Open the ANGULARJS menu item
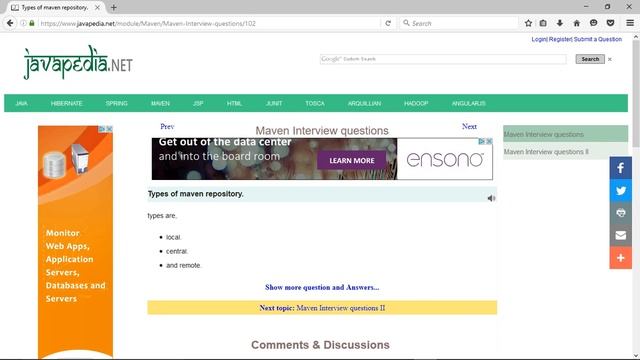 [x=469, y=104]
